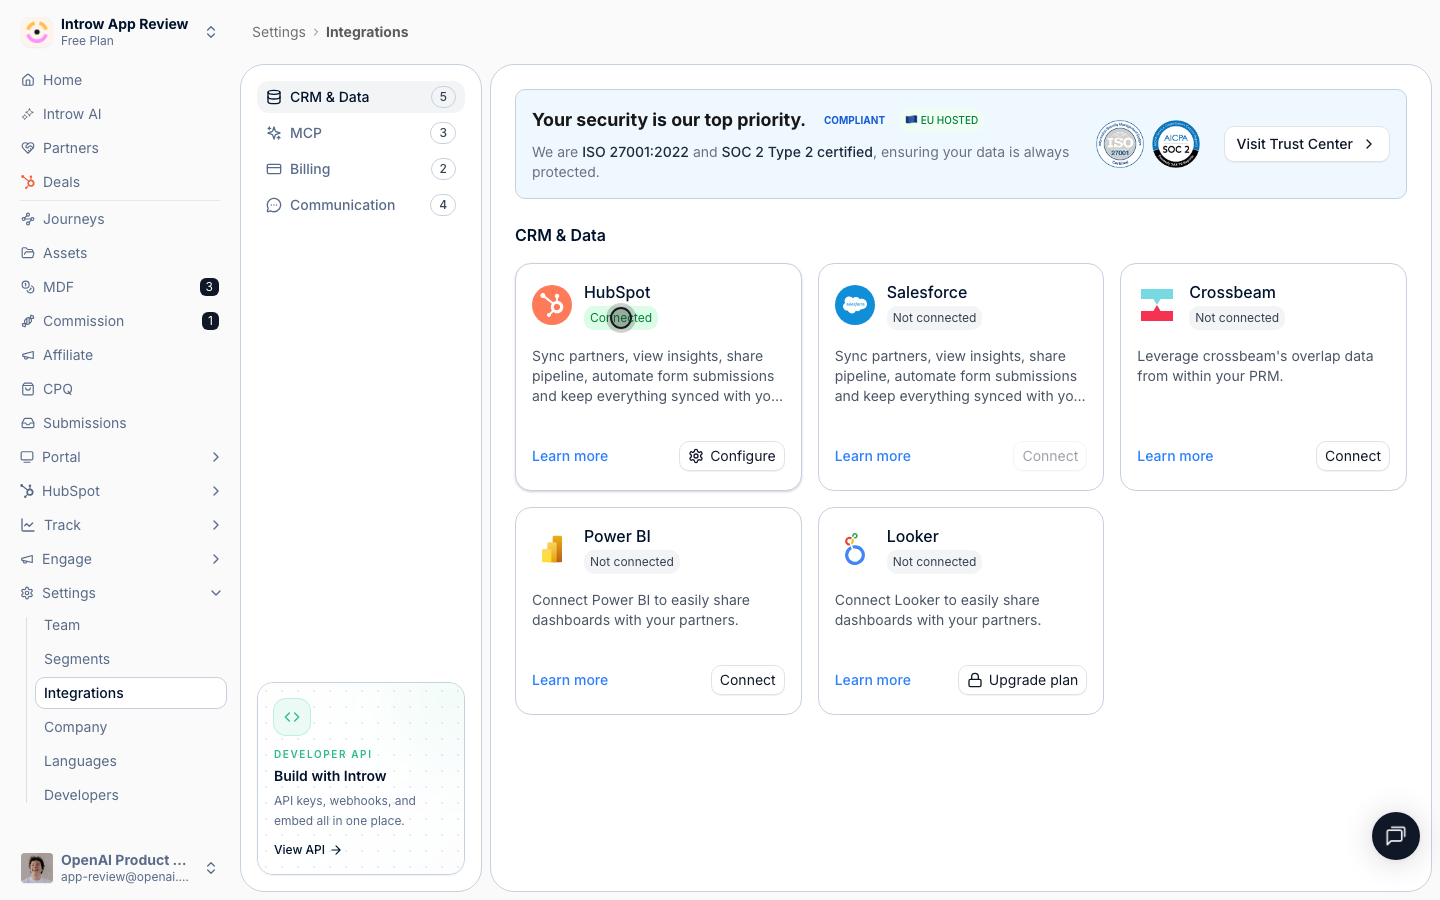Open the Home sidebar icon
The image size is (1440, 900).
(x=28, y=80)
